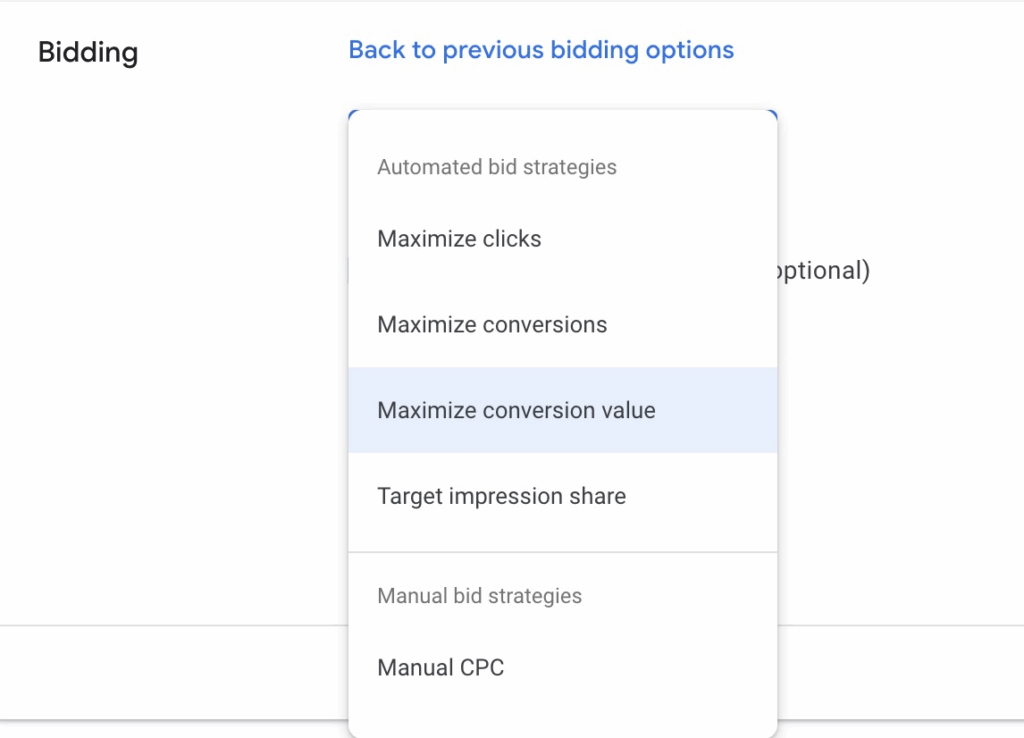Screen dimensions: 1024x738
Task: Click the Bidding section heading
Action: tap(88, 52)
